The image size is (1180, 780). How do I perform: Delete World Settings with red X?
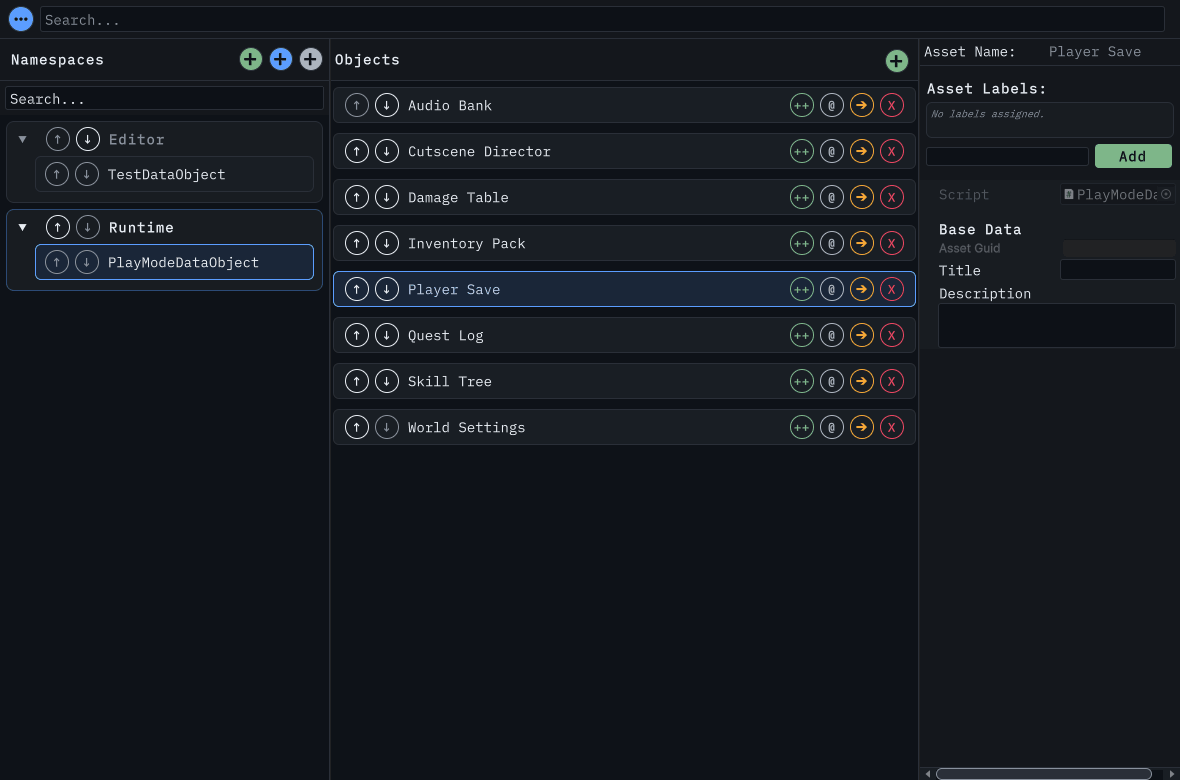892,427
